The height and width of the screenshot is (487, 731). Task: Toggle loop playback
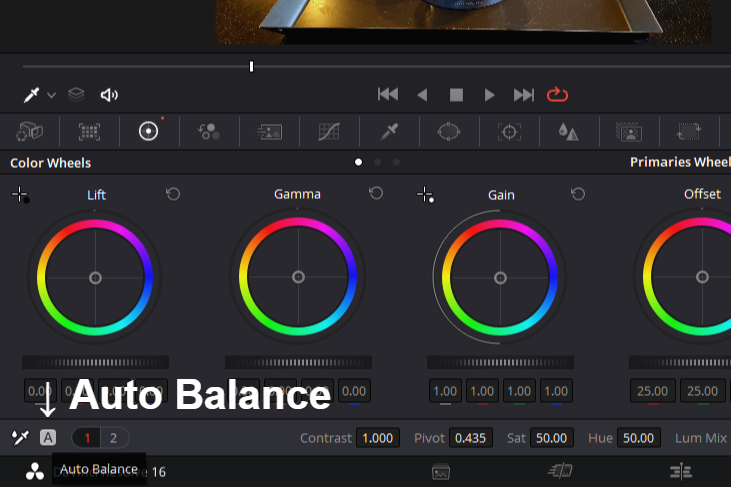point(557,95)
